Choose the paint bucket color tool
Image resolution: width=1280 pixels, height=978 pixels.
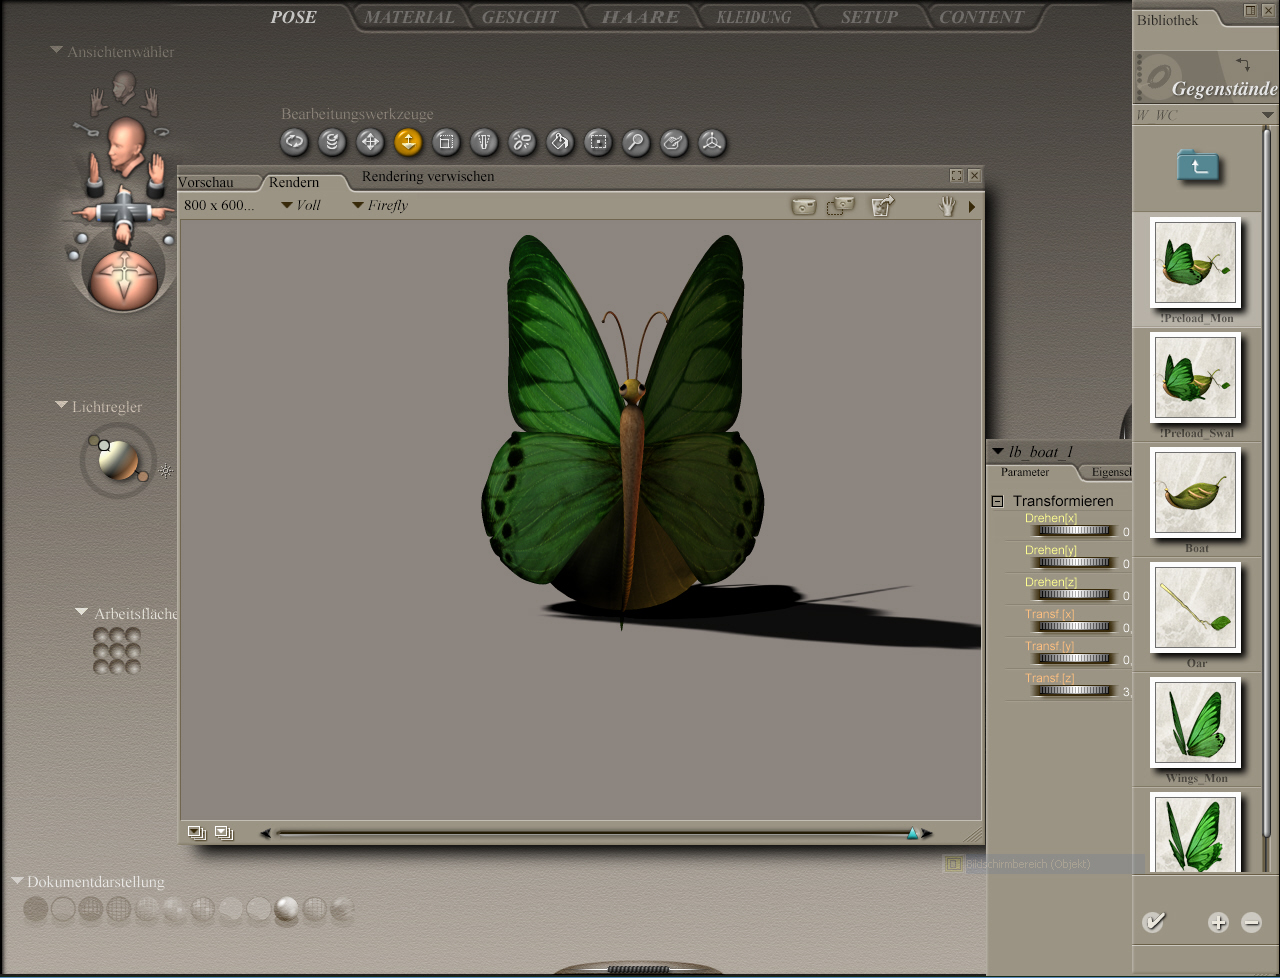click(x=560, y=142)
